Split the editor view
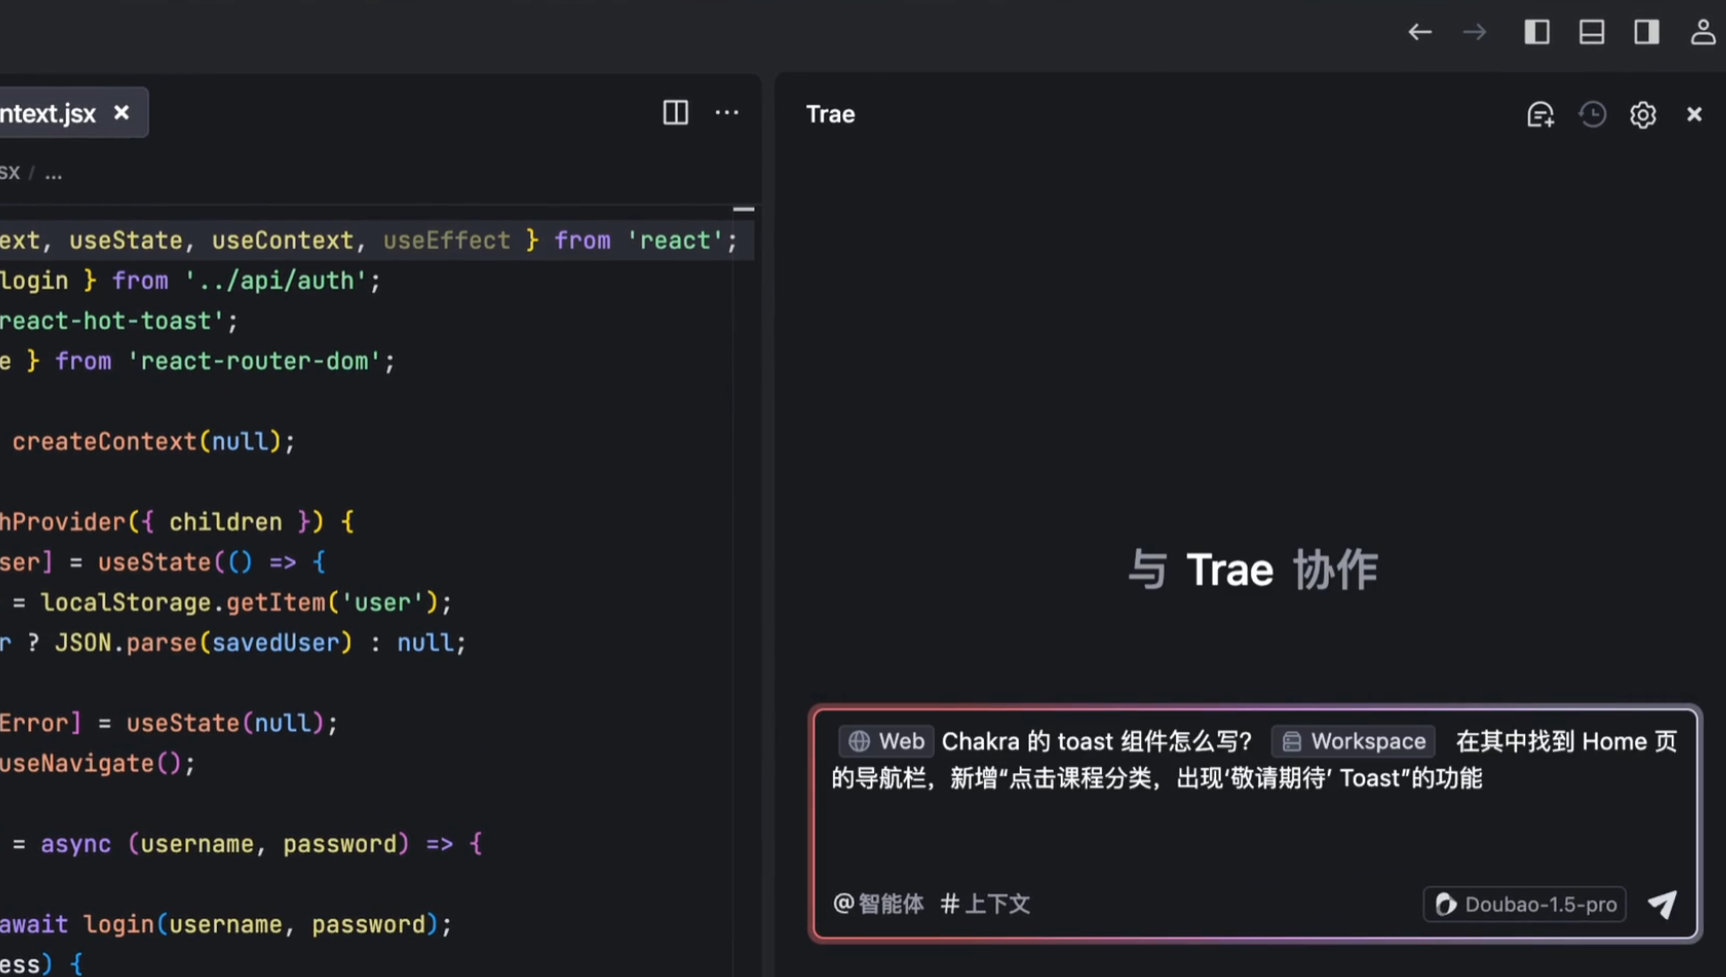Image resolution: width=1726 pixels, height=977 pixels. [x=675, y=113]
